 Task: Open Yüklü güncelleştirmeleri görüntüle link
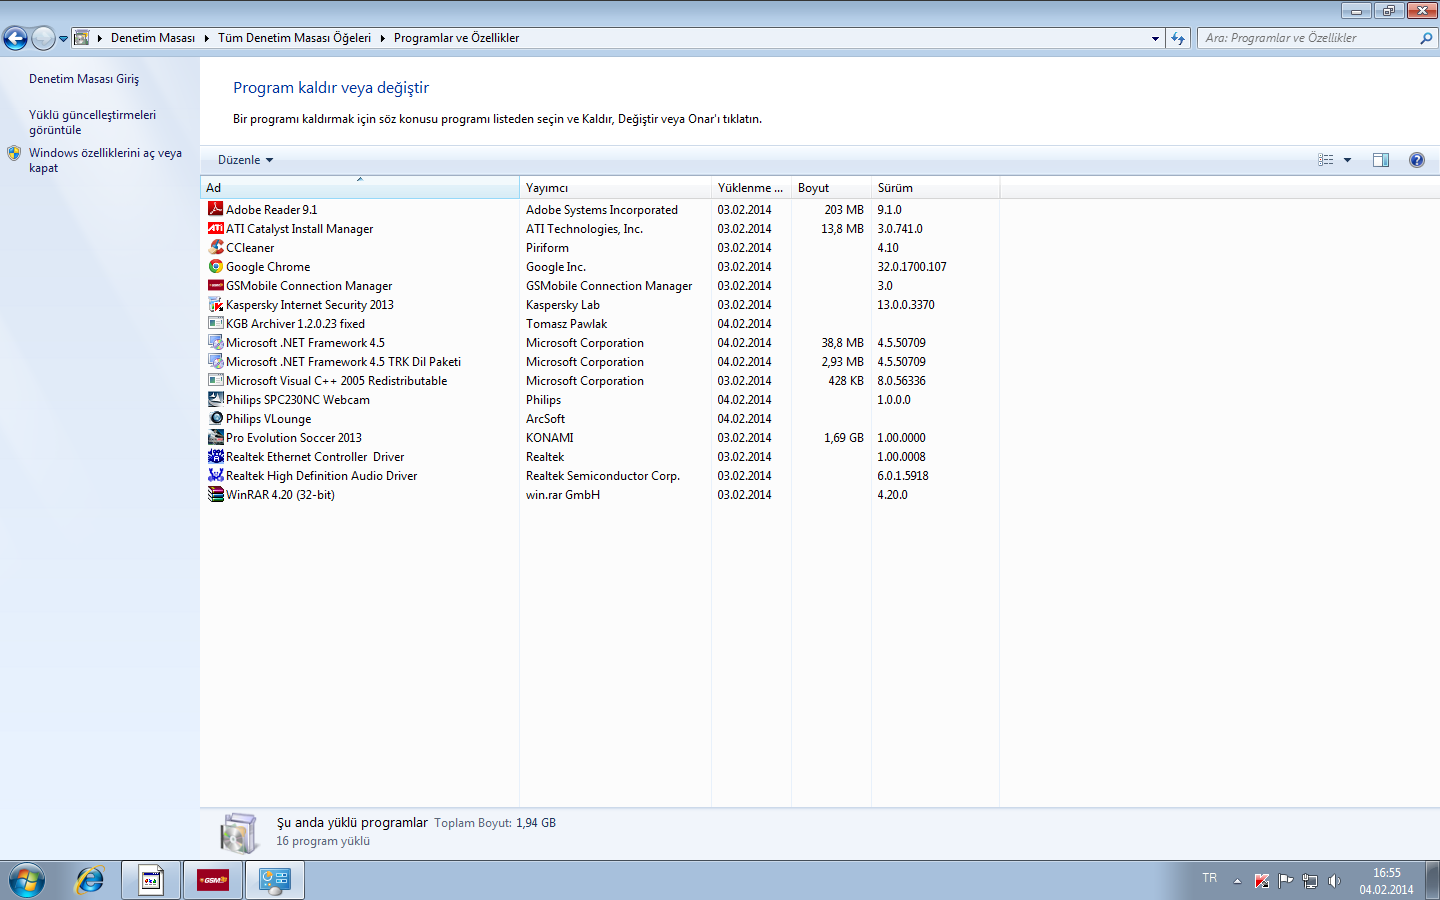92,122
